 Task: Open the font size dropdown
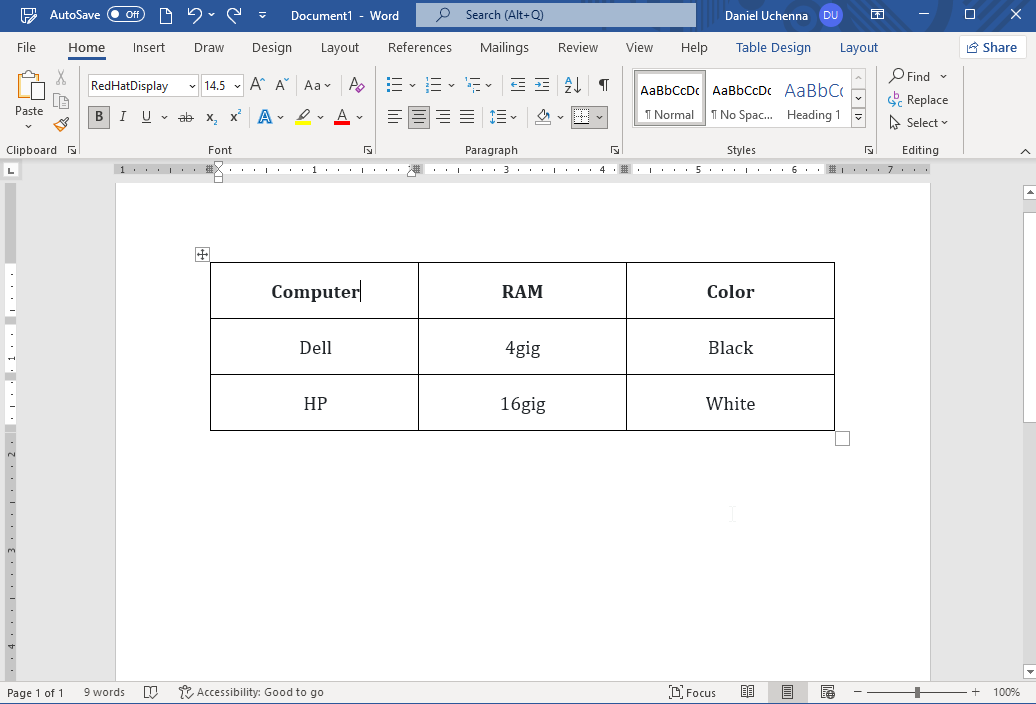pos(236,85)
